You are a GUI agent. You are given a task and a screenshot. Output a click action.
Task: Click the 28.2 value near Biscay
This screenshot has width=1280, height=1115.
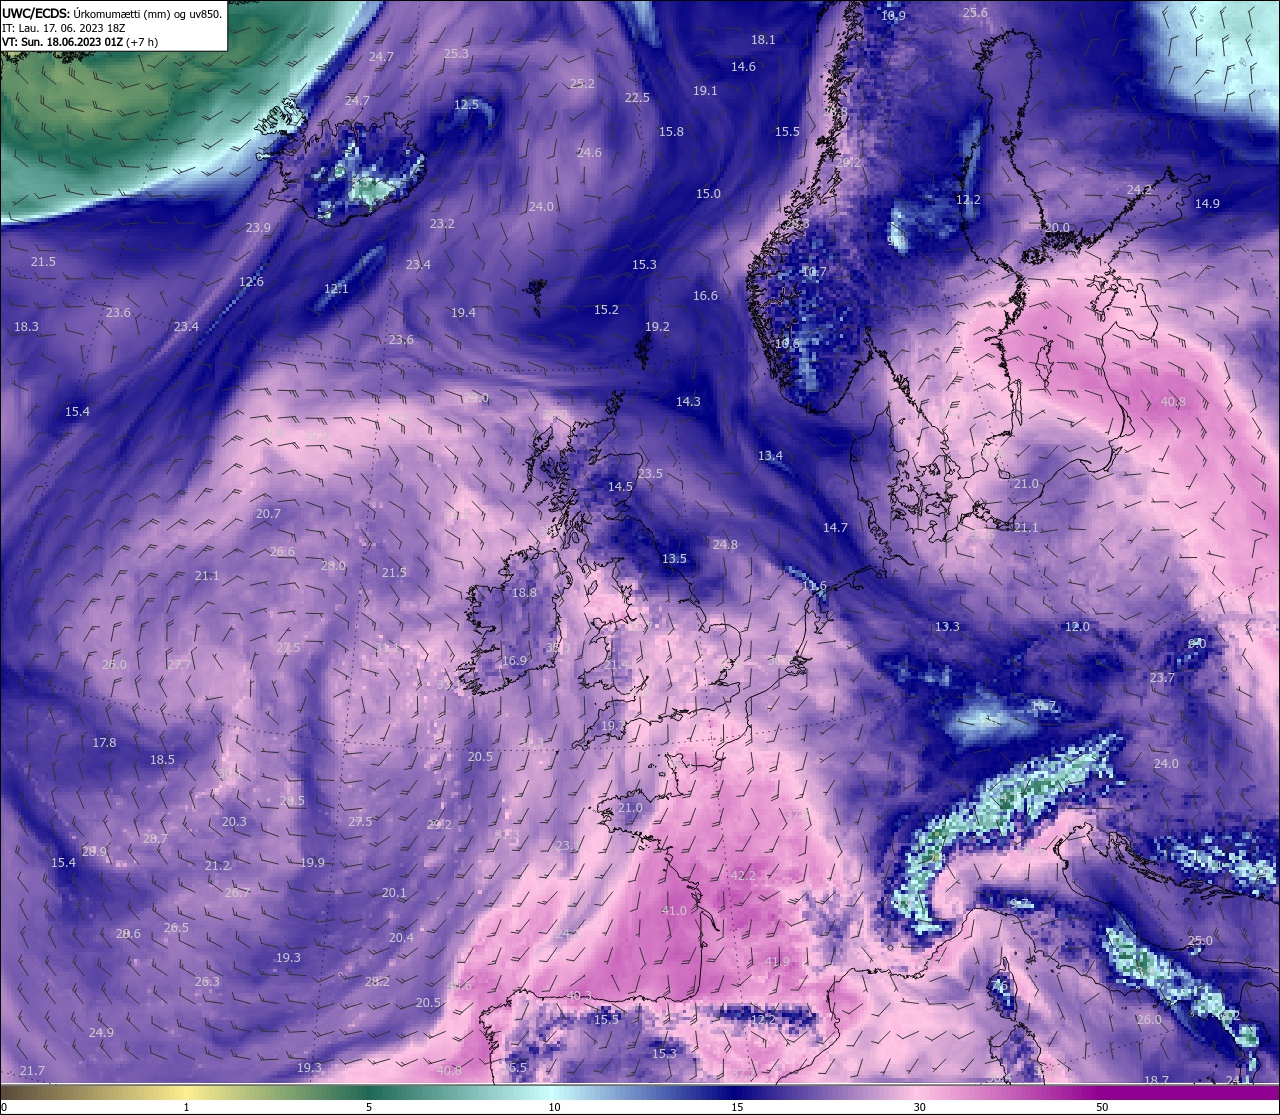point(377,982)
